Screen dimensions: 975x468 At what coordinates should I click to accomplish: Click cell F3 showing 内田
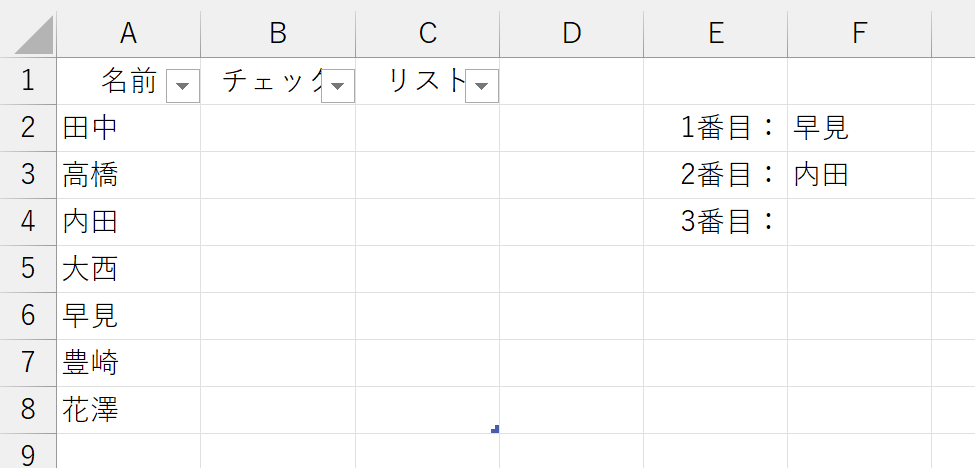(x=859, y=175)
